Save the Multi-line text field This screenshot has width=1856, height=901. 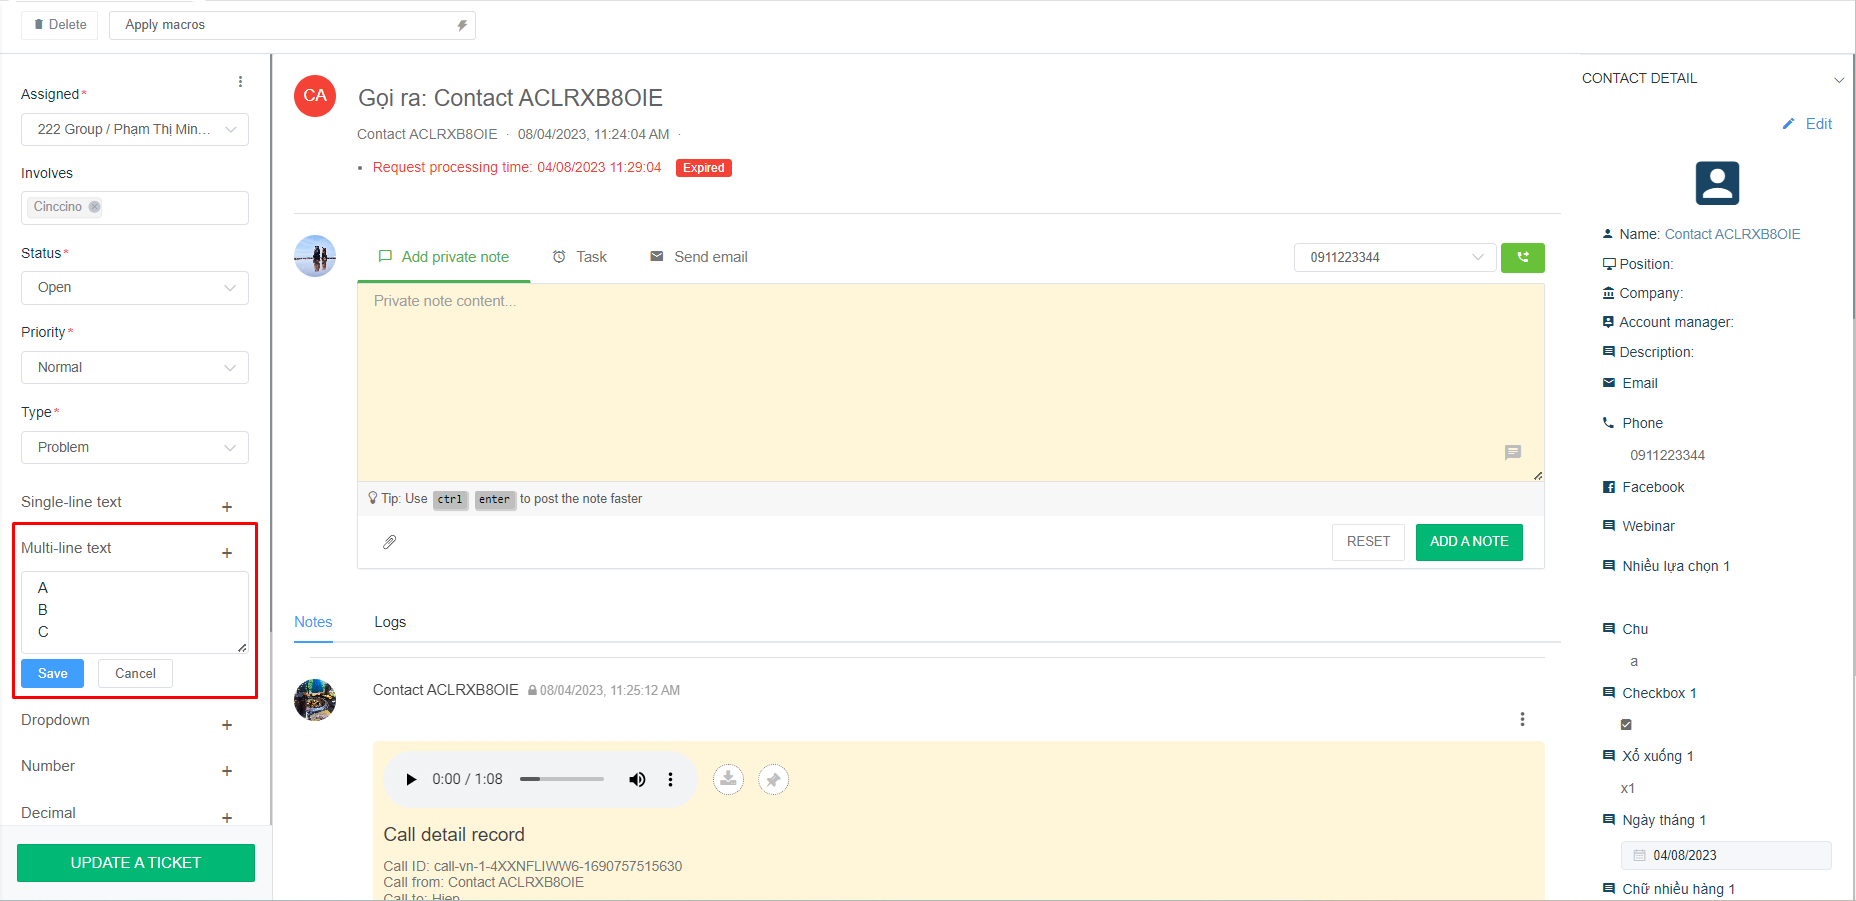click(52, 674)
